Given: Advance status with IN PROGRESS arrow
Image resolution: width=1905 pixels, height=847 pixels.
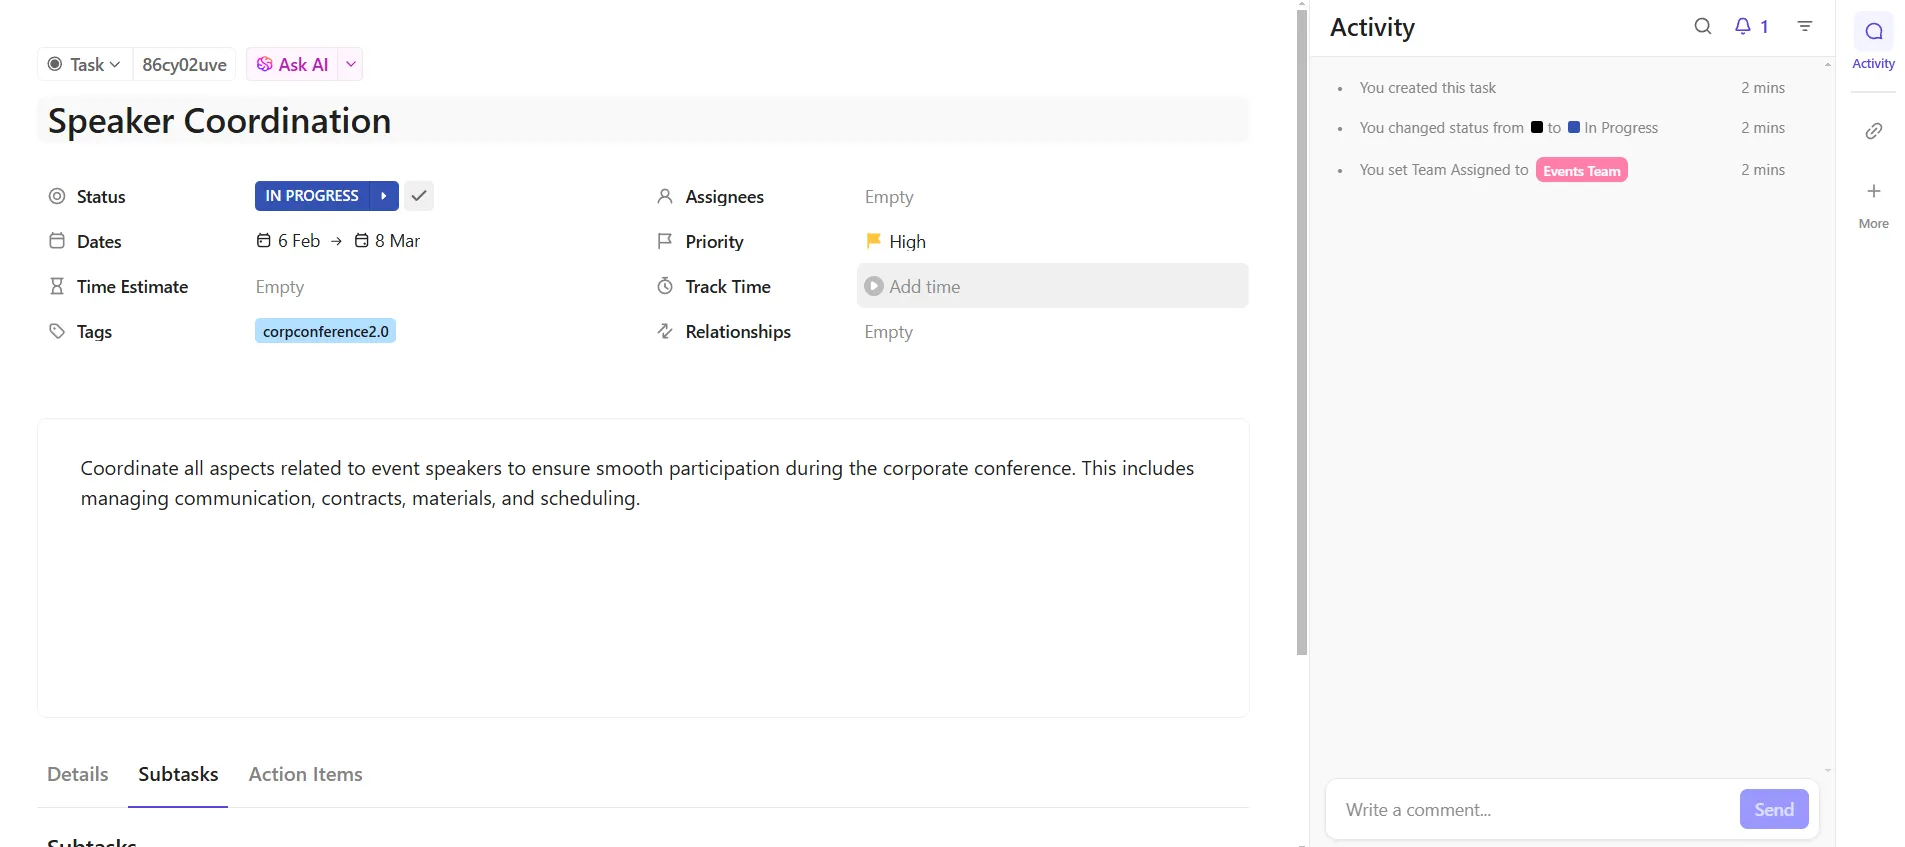Looking at the screenshot, I should click(x=384, y=196).
